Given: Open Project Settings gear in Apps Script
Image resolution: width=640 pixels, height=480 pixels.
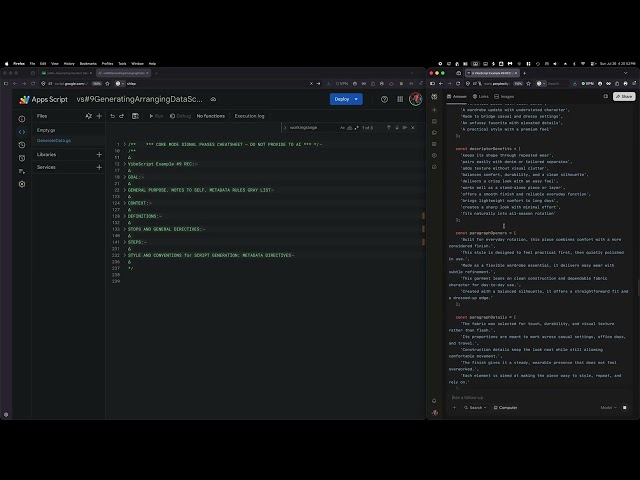Looking at the screenshot, I should tap(22, 184).
